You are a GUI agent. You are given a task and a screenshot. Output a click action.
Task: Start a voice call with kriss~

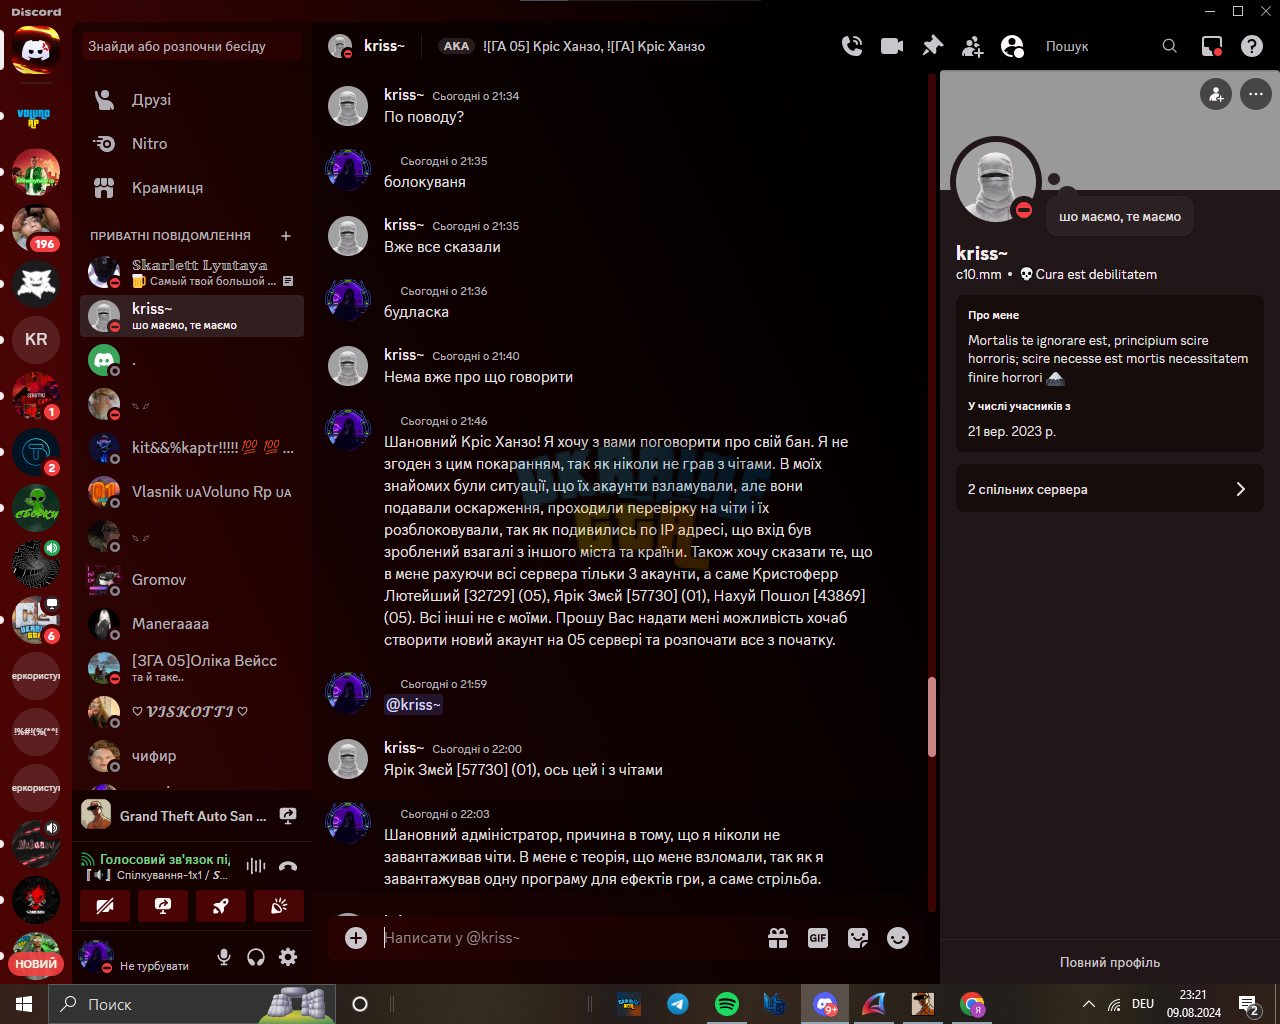pyautogui.click(x=852, y=46)
